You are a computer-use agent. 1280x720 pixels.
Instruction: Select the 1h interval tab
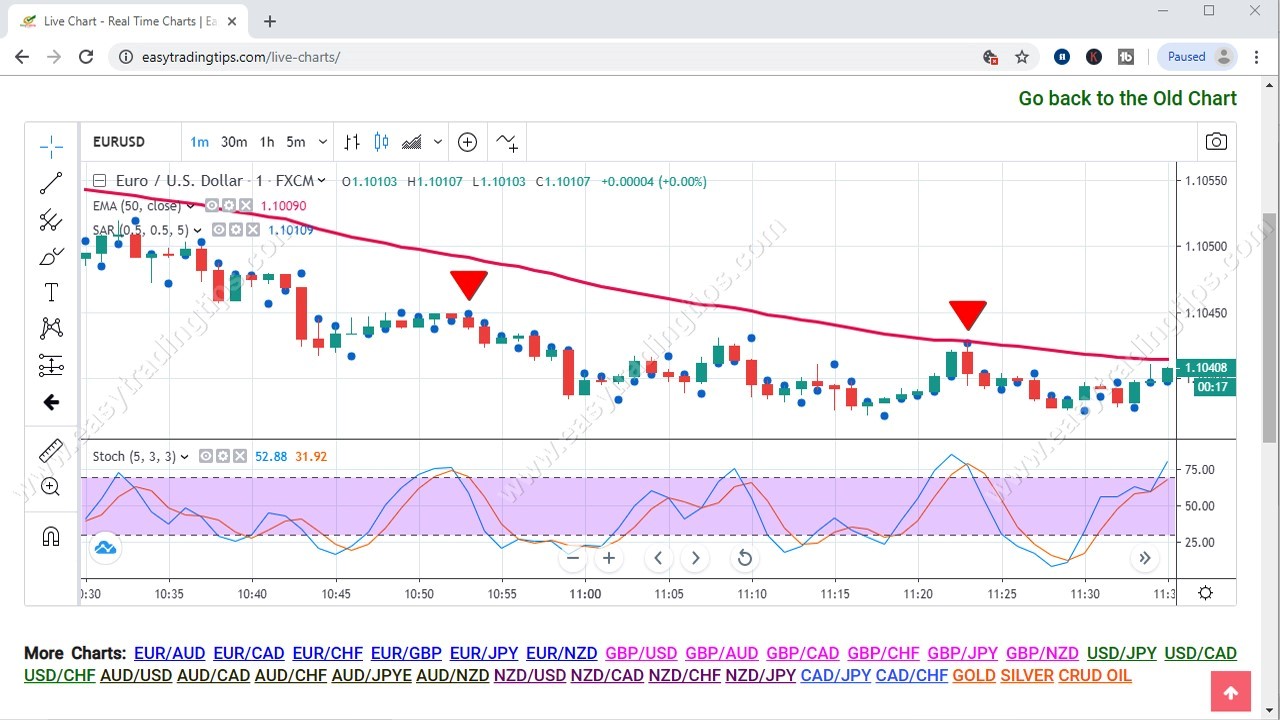pos(266,142)
